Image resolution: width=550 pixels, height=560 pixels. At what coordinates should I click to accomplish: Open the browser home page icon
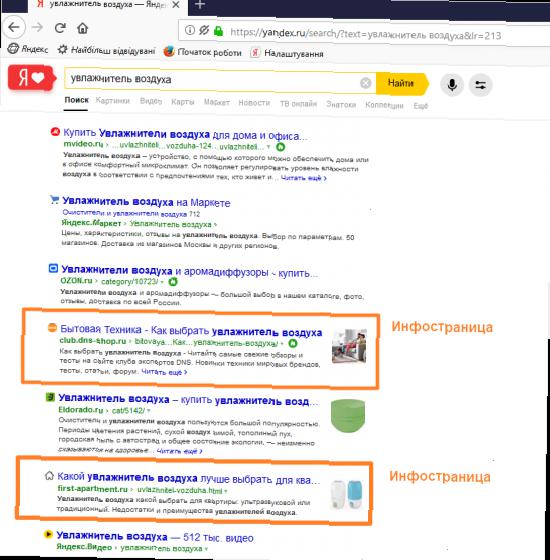point(82,28)
